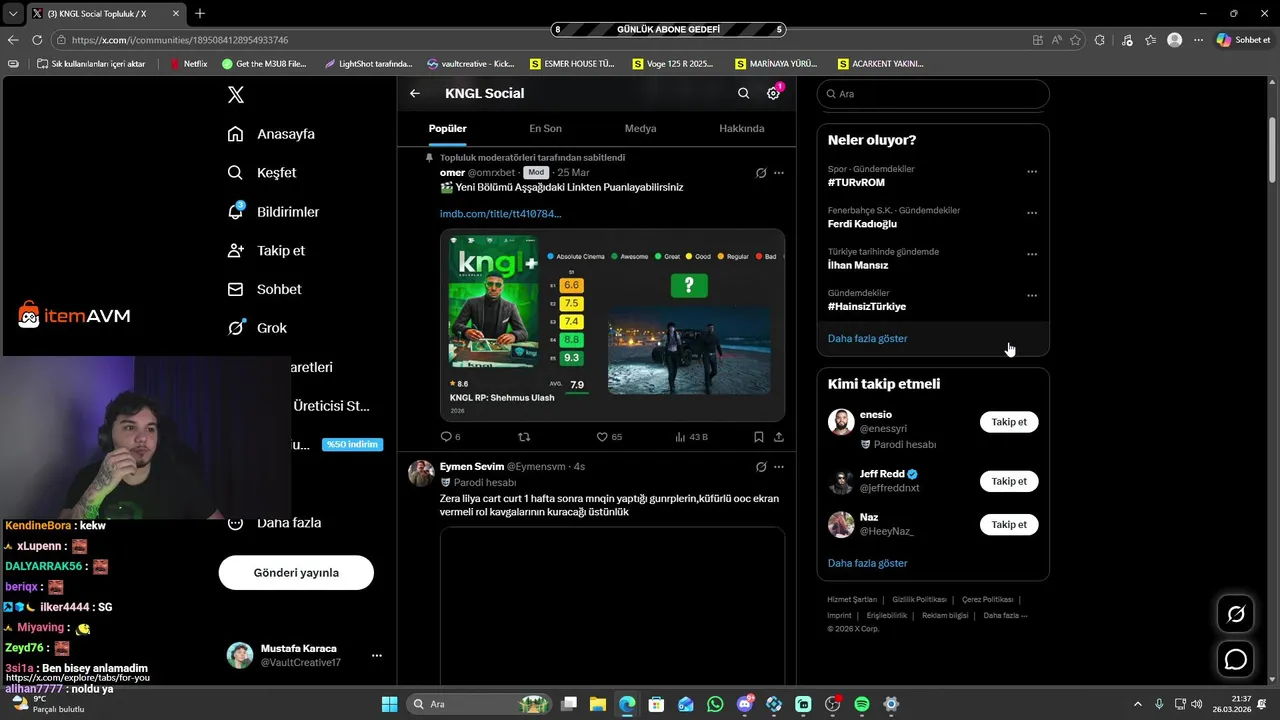The image size is (1280, 720).
Task: Open the #TURvROM trending topic
Action: (857, 183)
